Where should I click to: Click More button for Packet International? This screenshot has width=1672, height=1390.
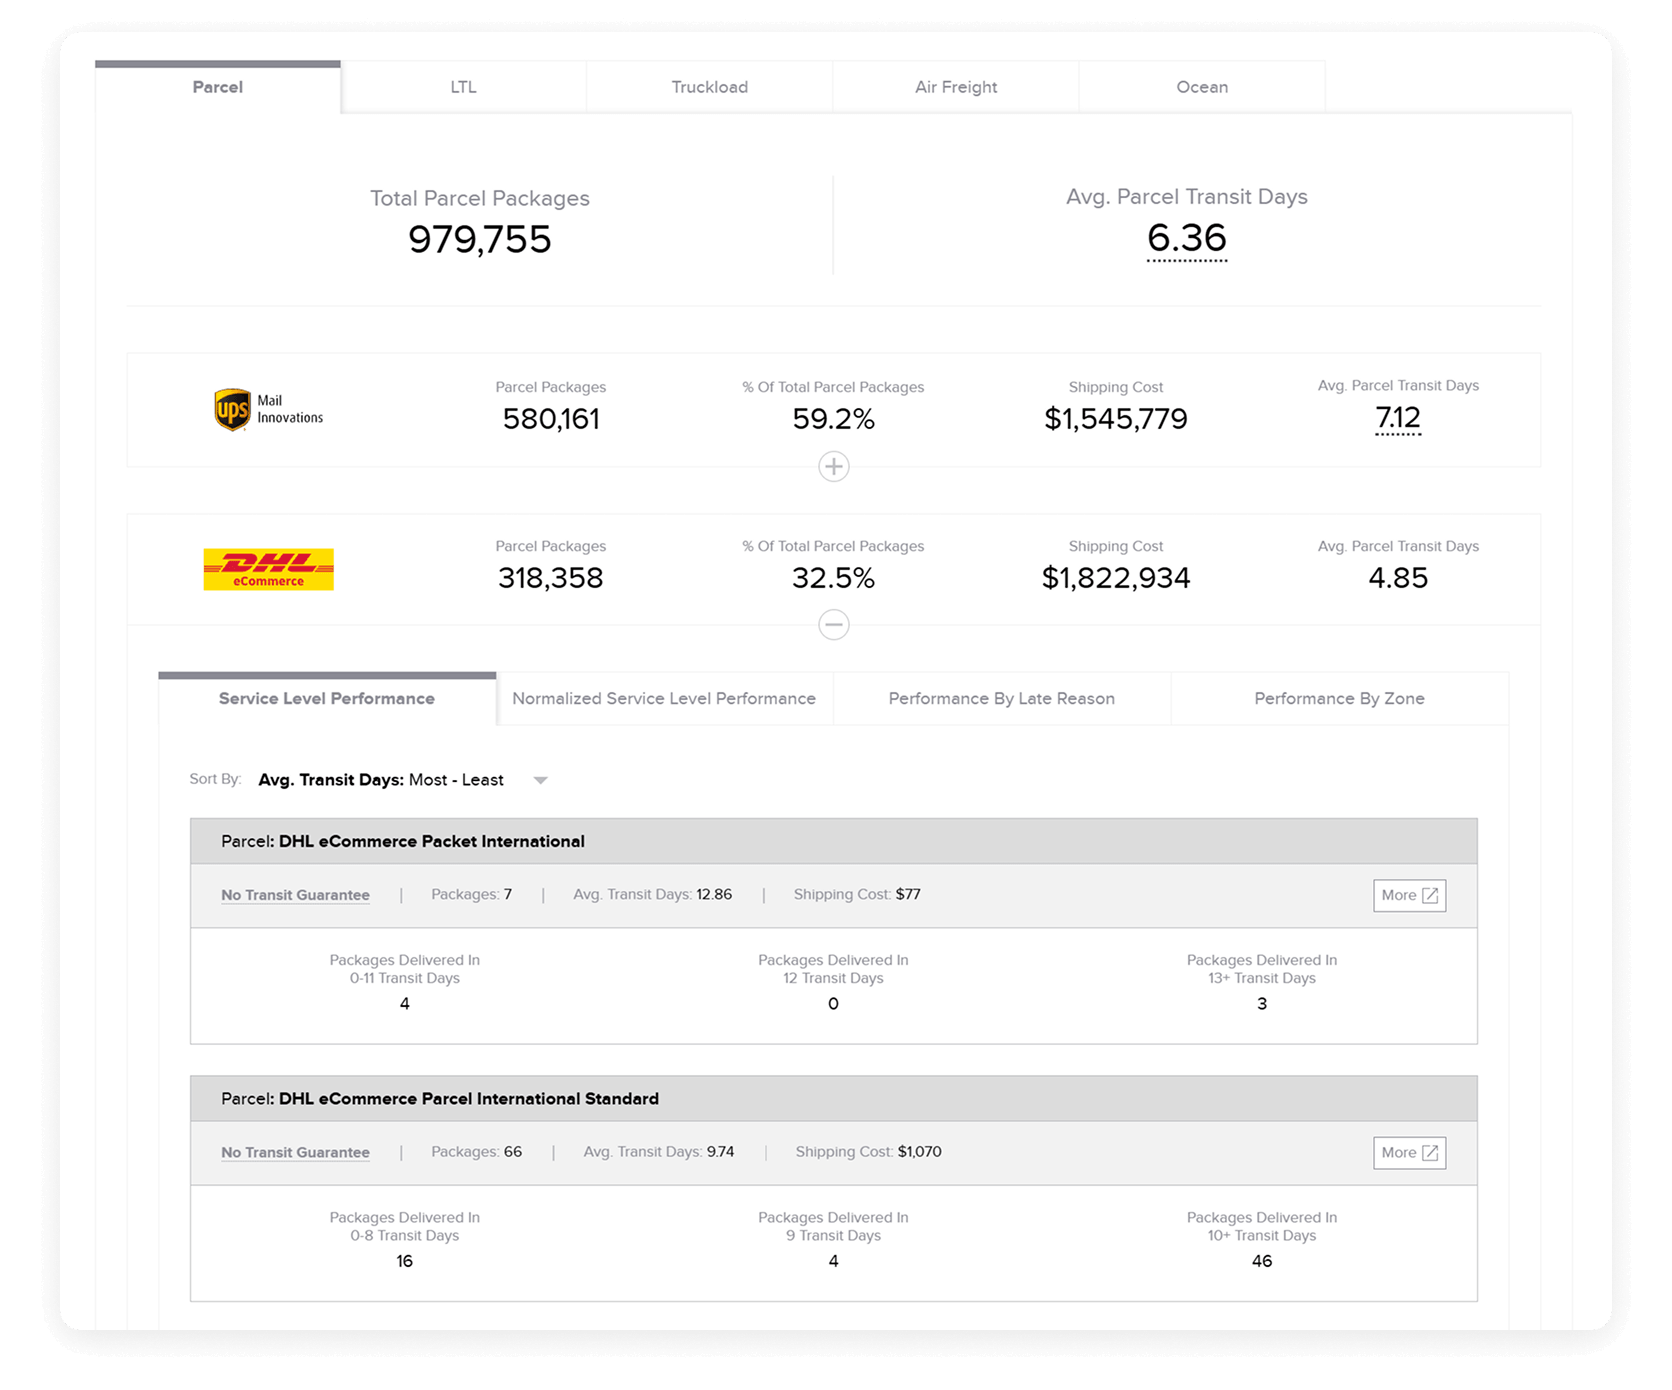[1410, 895]
